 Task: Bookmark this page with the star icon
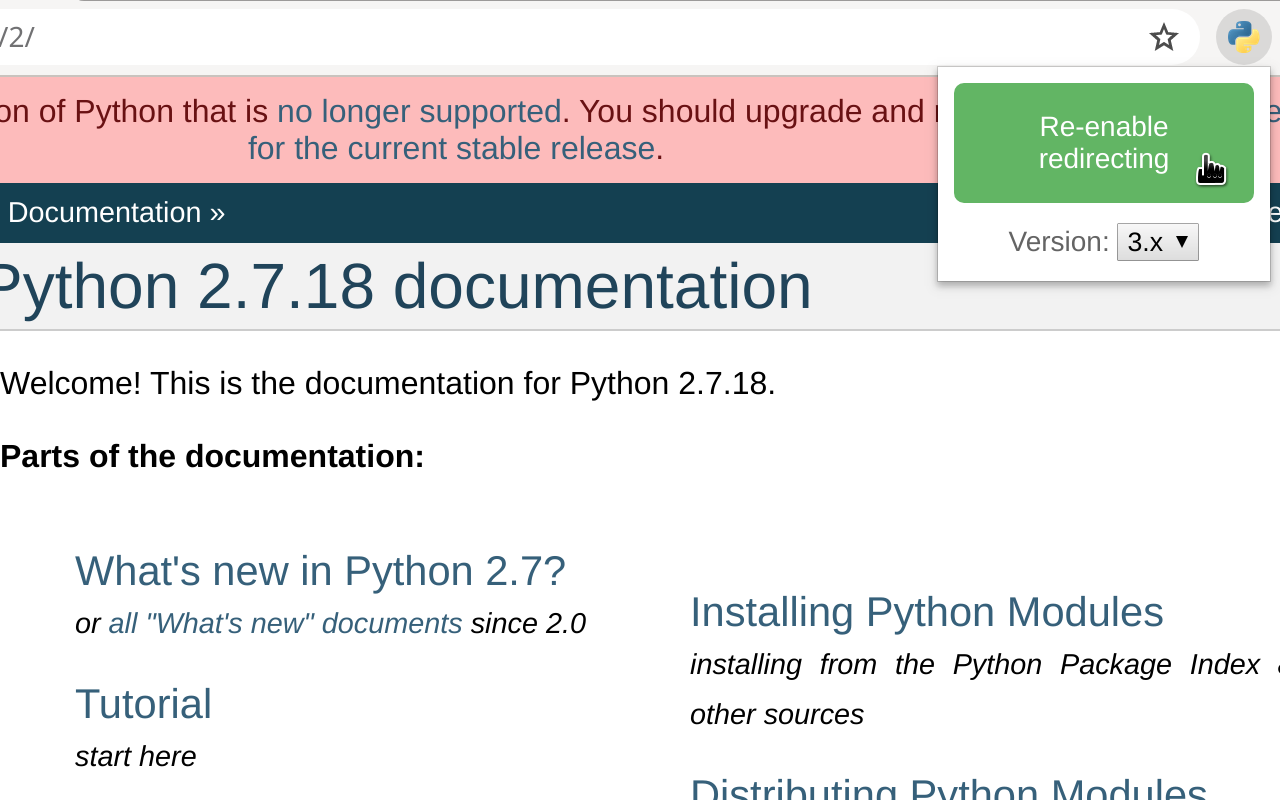[1164, 38]
